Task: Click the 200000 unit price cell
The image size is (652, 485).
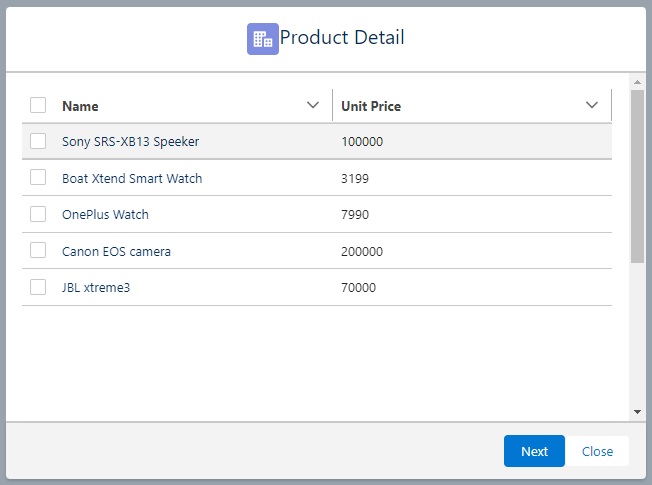Action: click(x=362, y=251)
